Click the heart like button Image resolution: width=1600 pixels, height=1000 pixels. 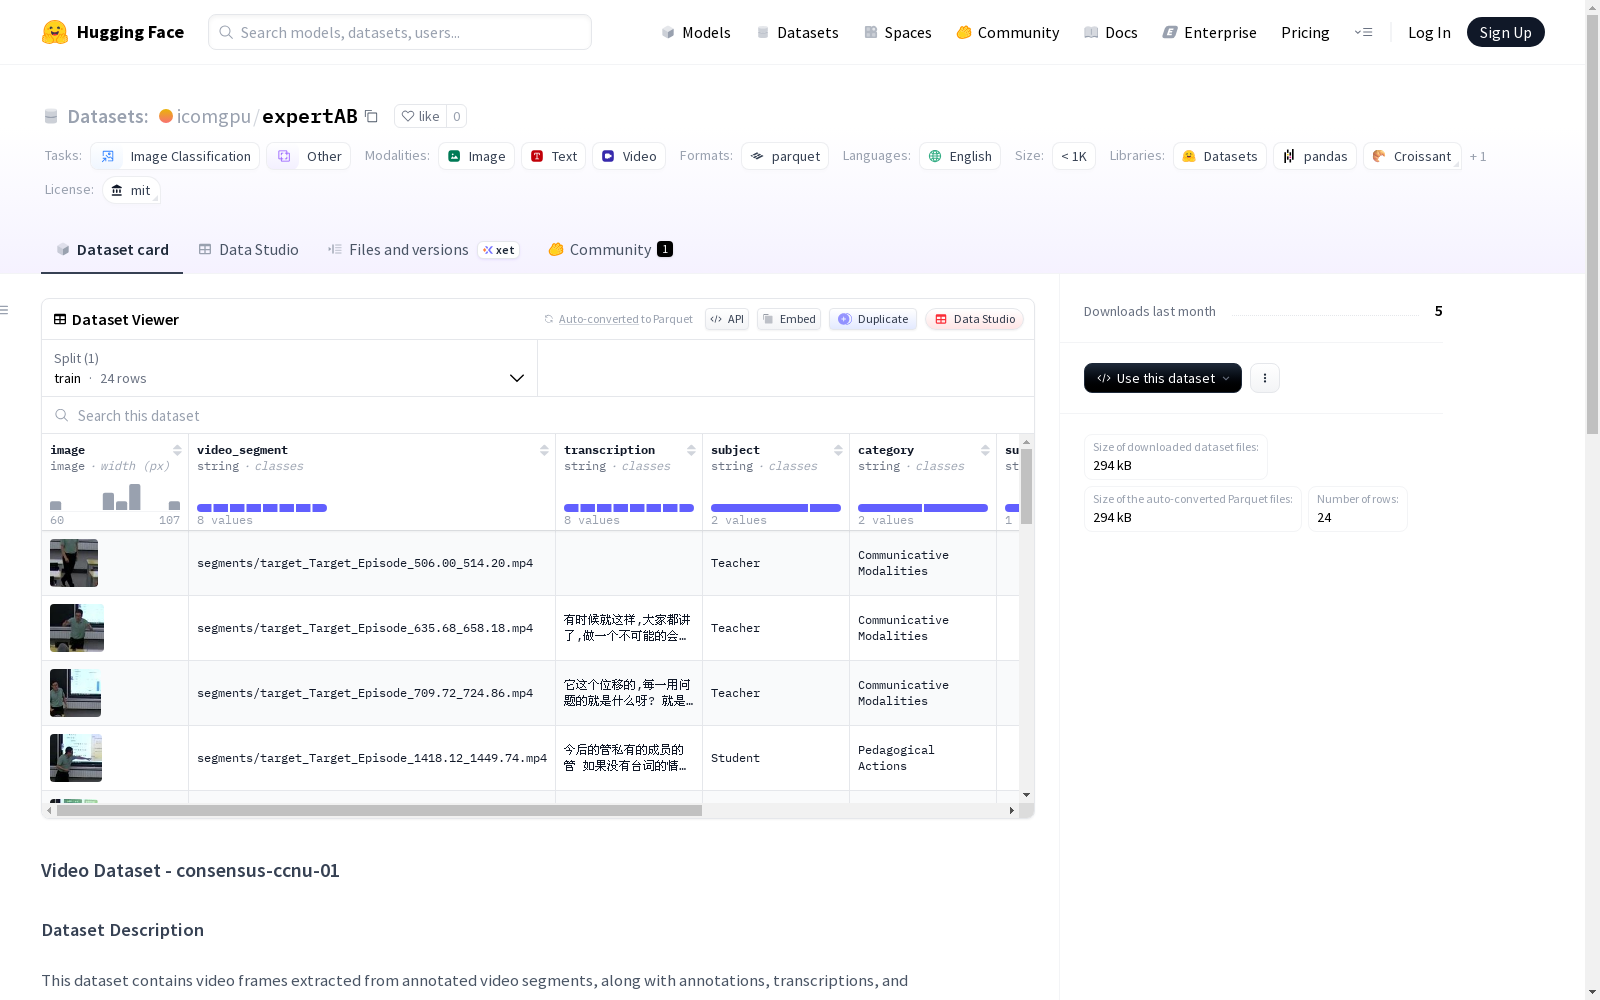click(420, 116)
